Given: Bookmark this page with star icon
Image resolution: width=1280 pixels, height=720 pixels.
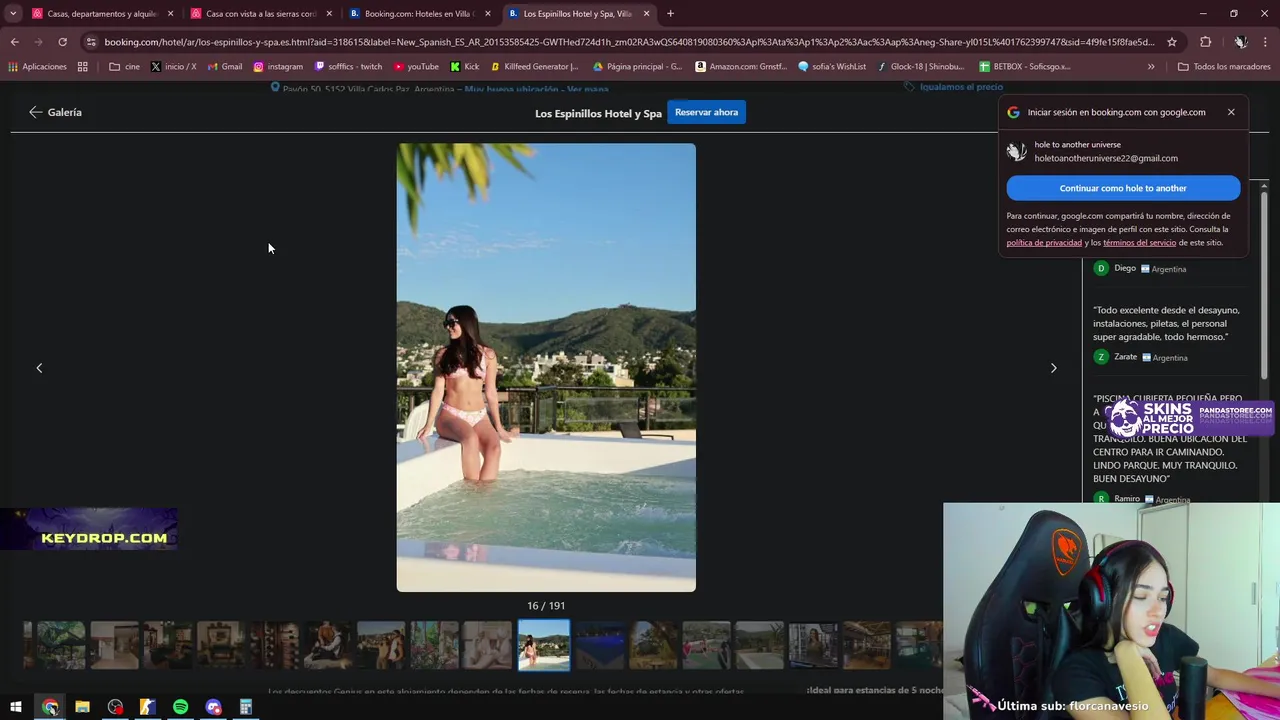Looking at the screenshot, I should [1172, 42].
